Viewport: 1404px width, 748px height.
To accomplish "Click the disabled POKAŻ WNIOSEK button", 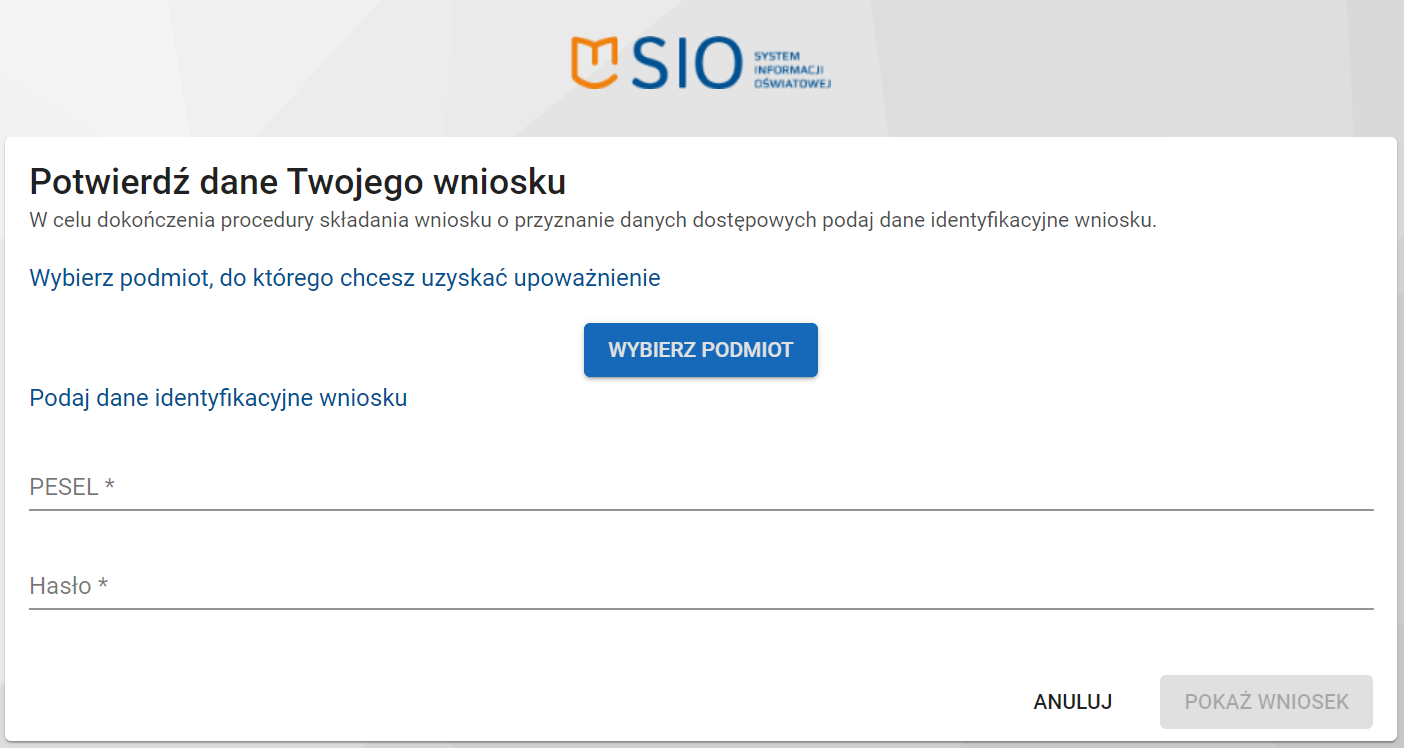I will 1265,701.
